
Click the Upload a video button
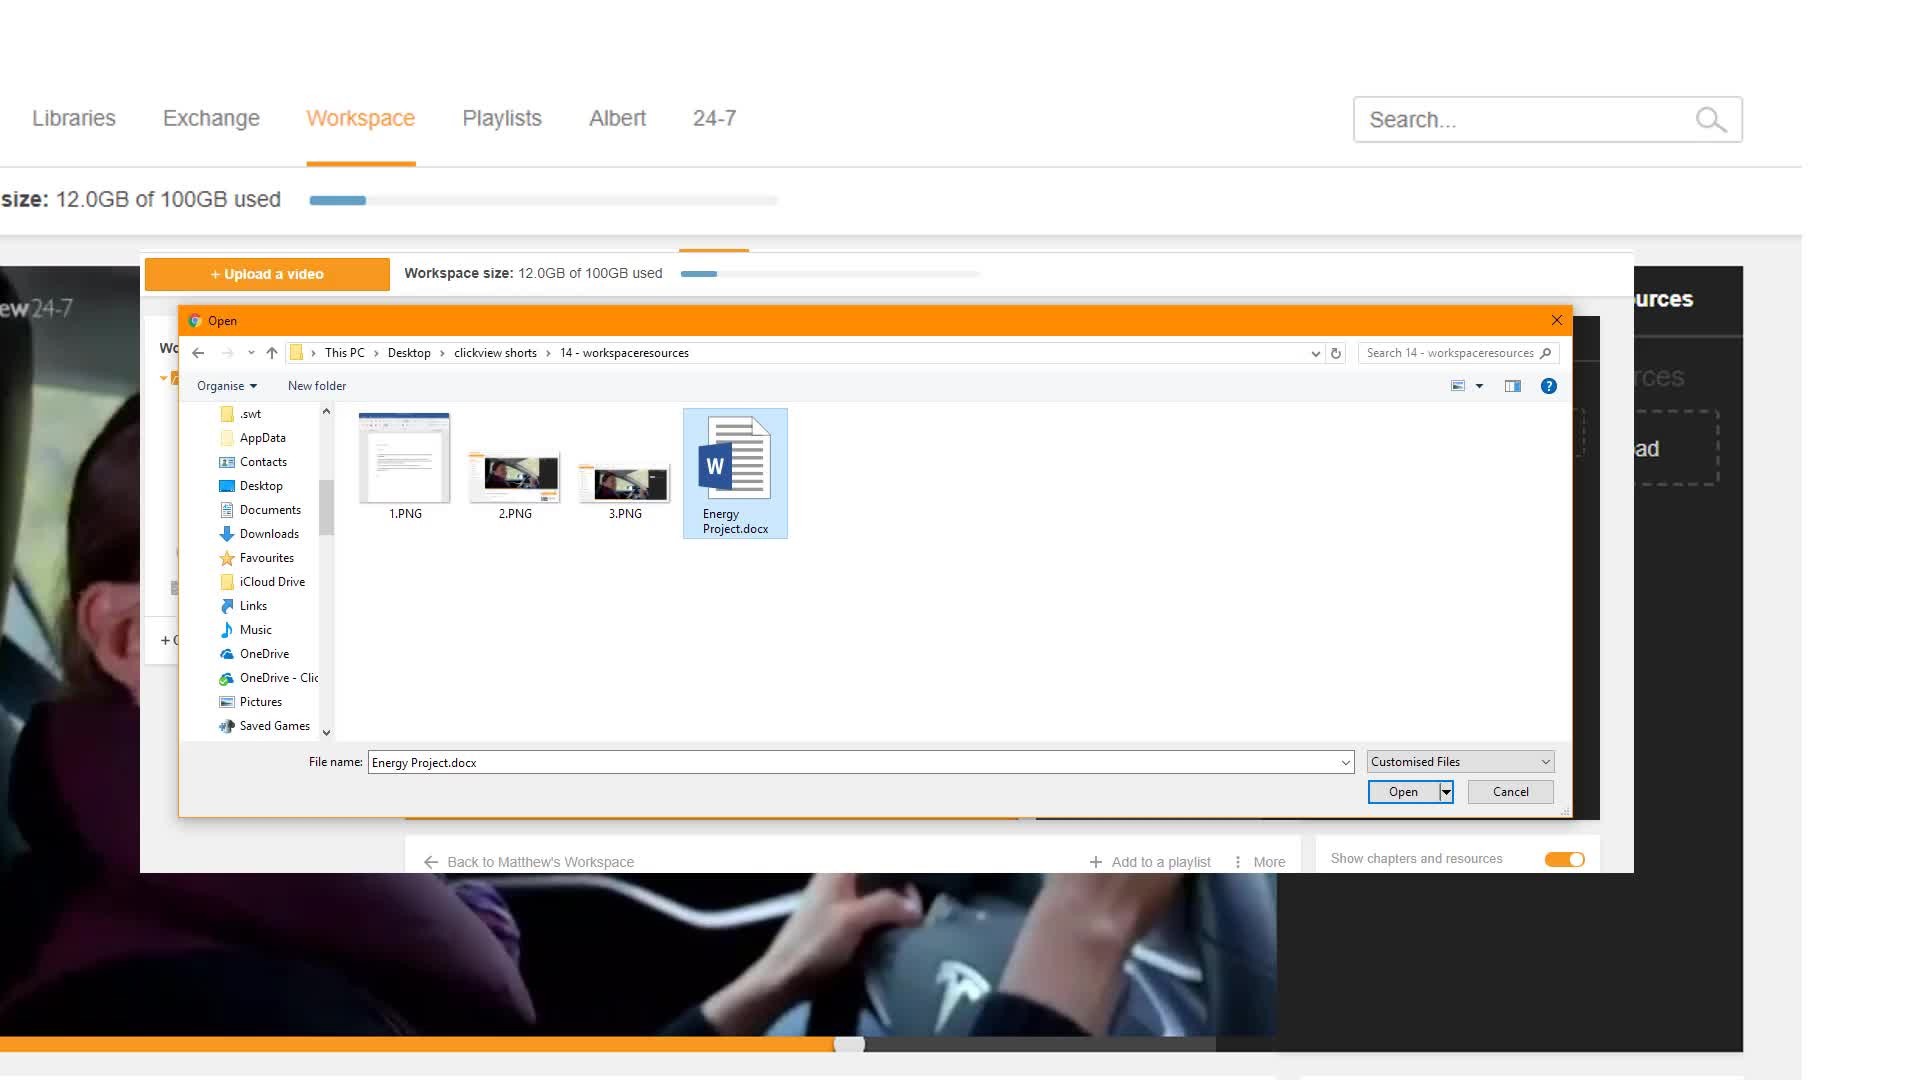266,273
